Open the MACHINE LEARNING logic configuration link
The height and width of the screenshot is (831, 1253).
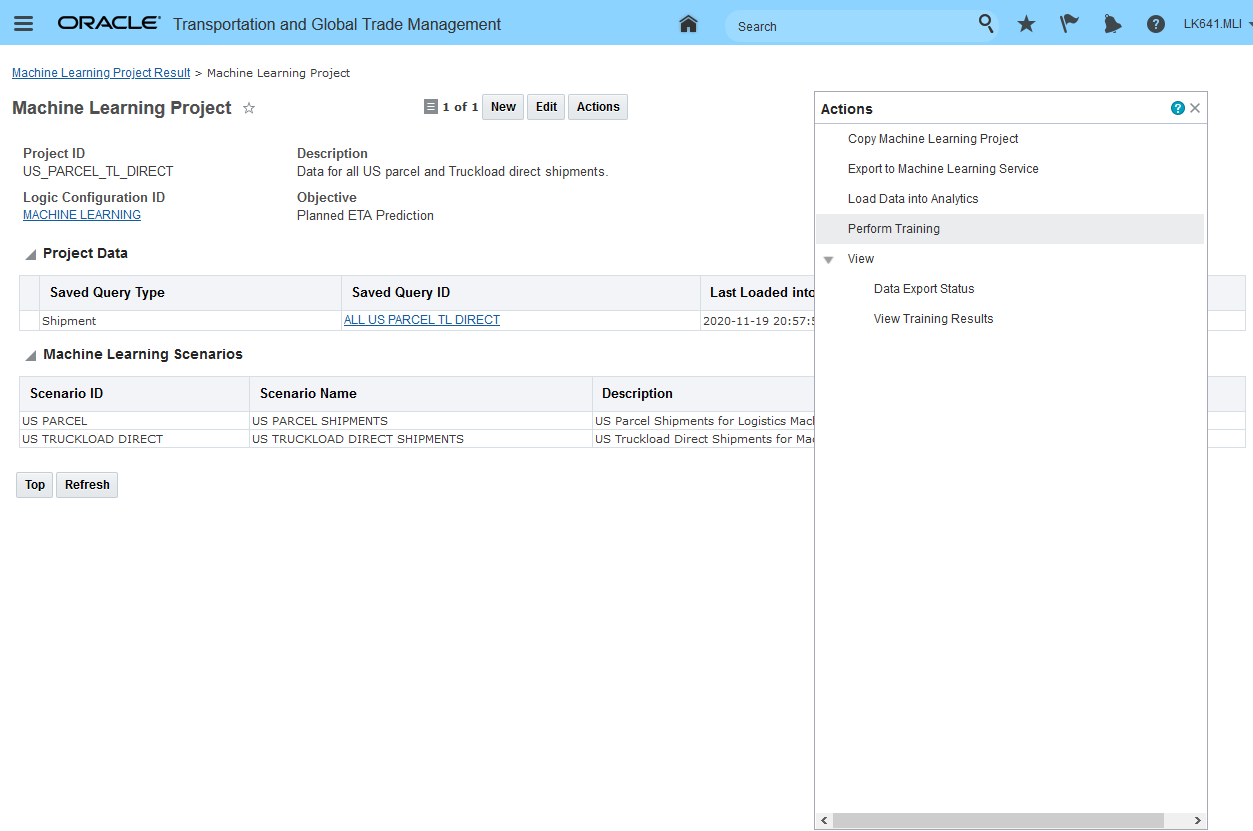pos(82,215)
